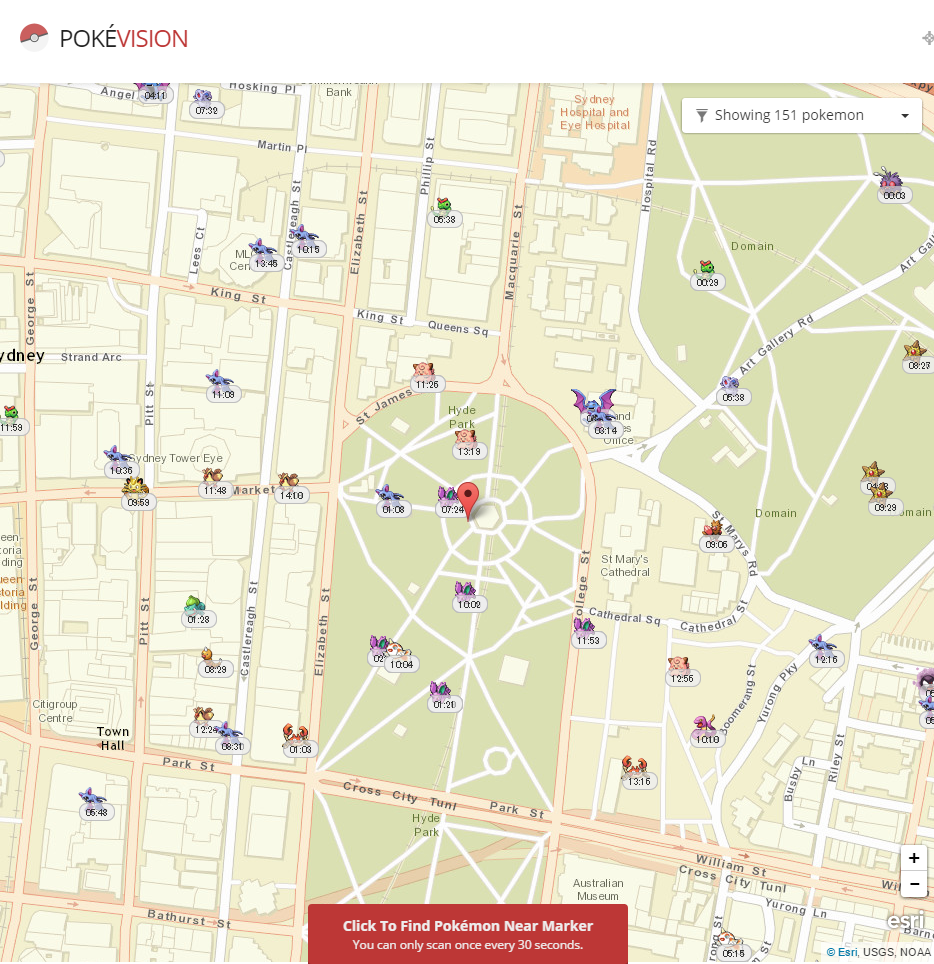Click the dropdown caret arrow in filter box
934x964 pixels.
pos(904,116)
